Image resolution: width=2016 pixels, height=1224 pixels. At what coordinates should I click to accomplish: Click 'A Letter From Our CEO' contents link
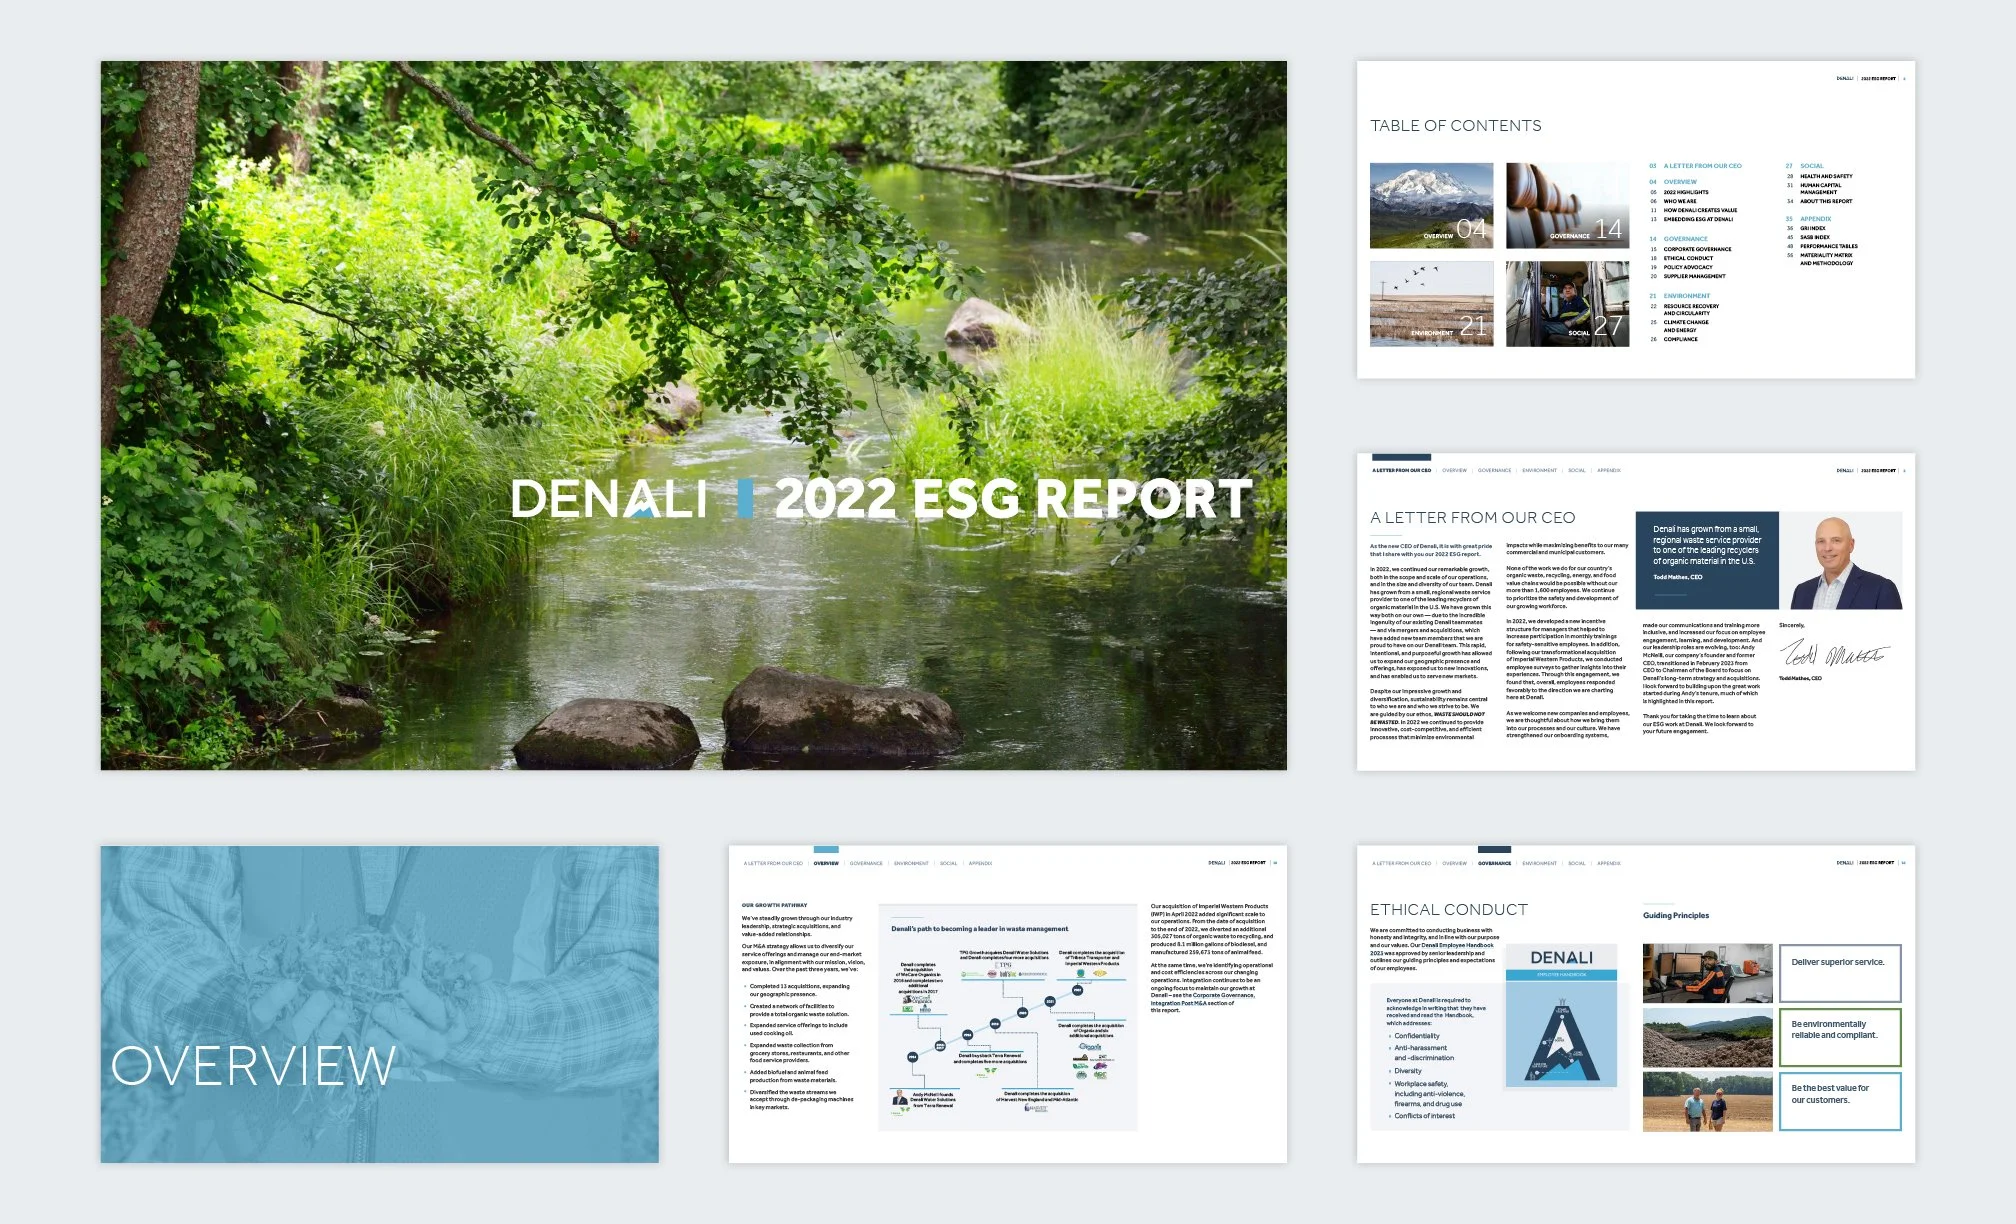pyautogui.click(x=1702, y=166)
